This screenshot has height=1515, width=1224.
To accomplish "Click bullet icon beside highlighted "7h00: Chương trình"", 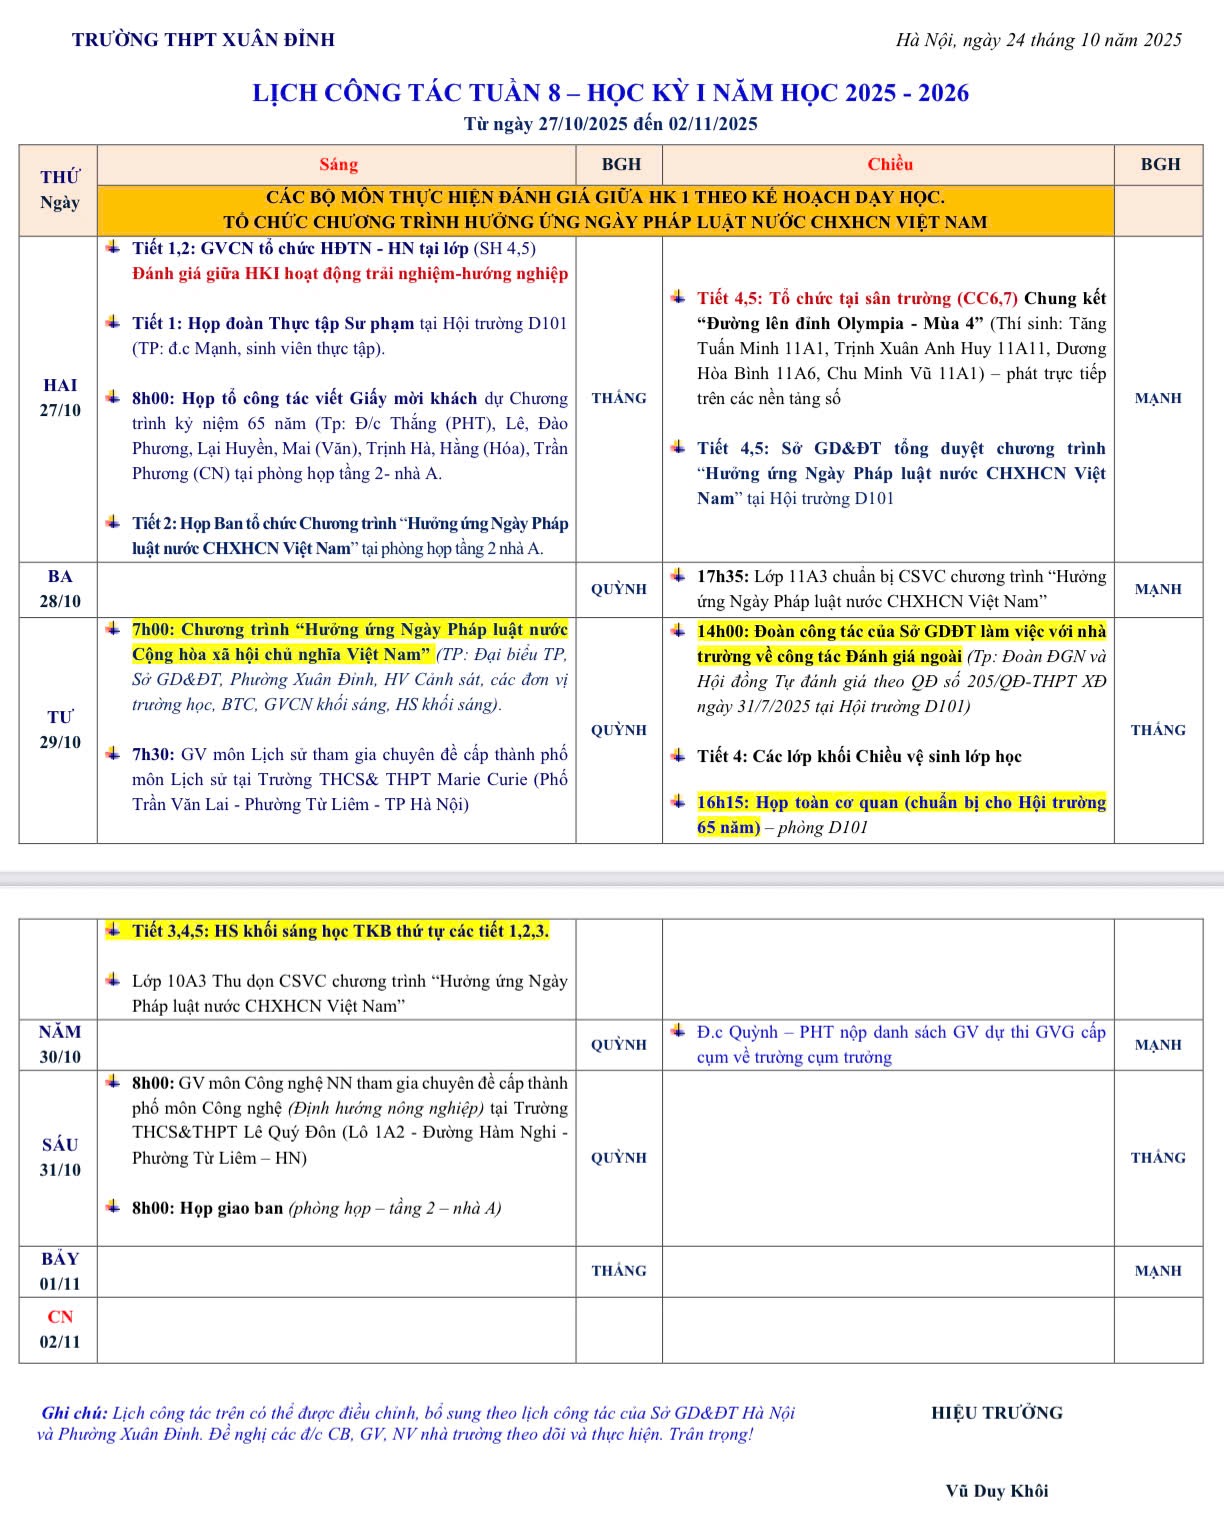I will 113,629.
